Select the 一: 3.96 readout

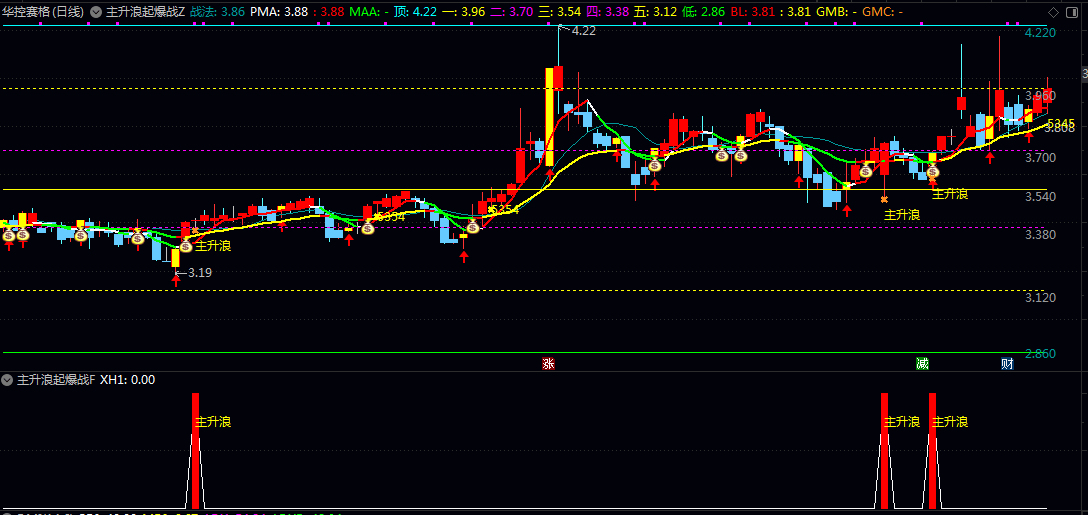(464, 12)
